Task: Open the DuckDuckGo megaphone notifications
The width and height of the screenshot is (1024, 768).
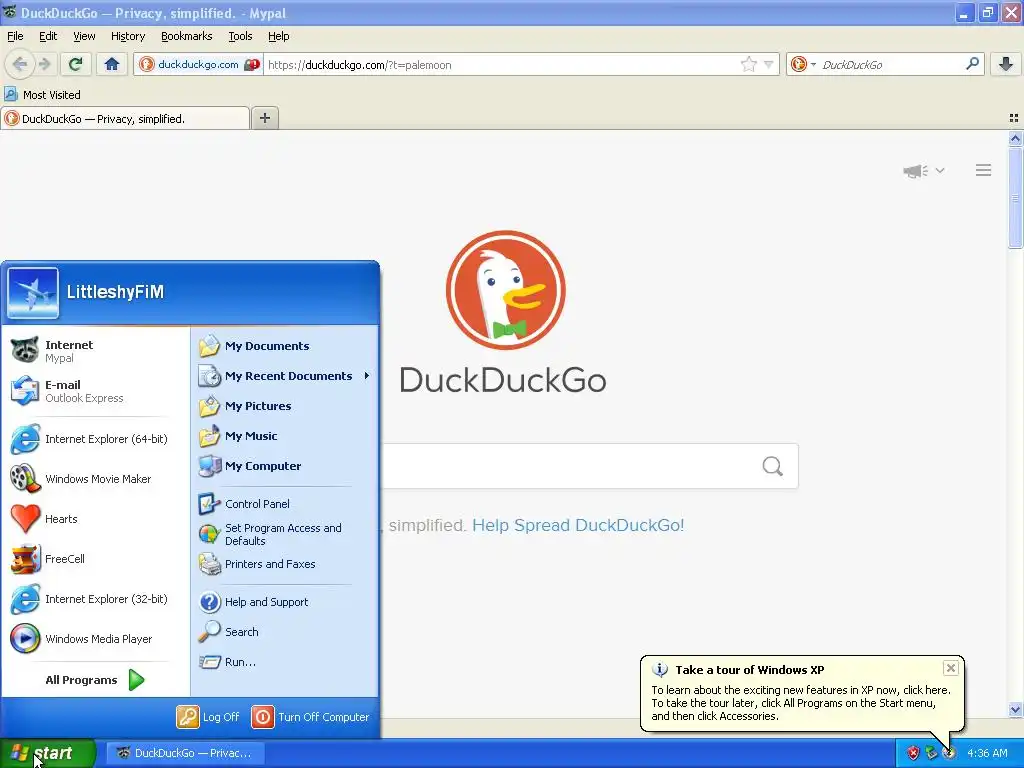Action: click(916, 170)
